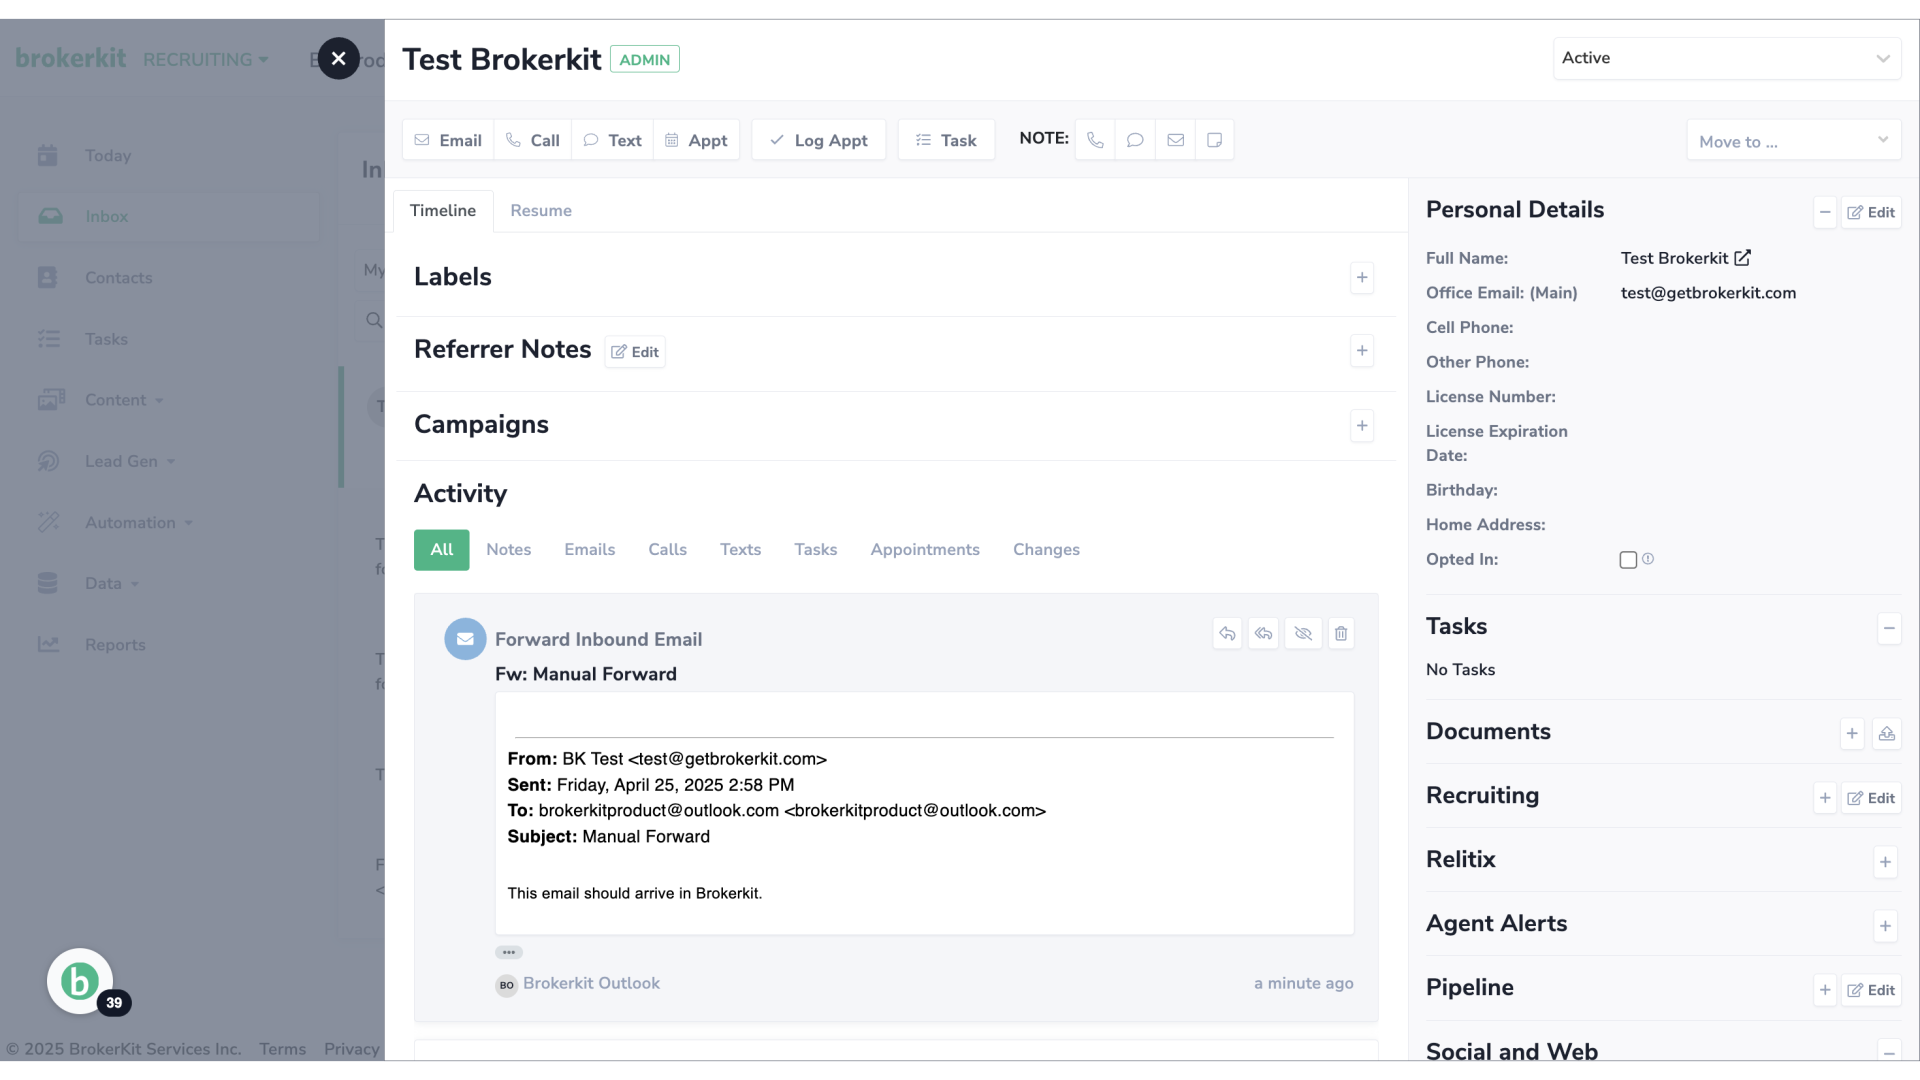
Task: Add a label with the plus button
Action: [1362, 277]
